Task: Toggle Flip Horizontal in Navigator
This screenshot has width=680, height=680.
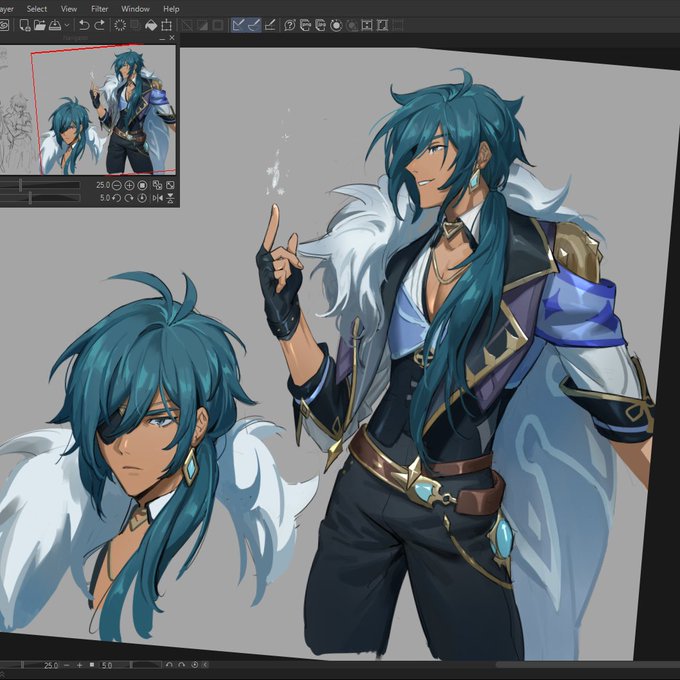Action: coord(157,198)
